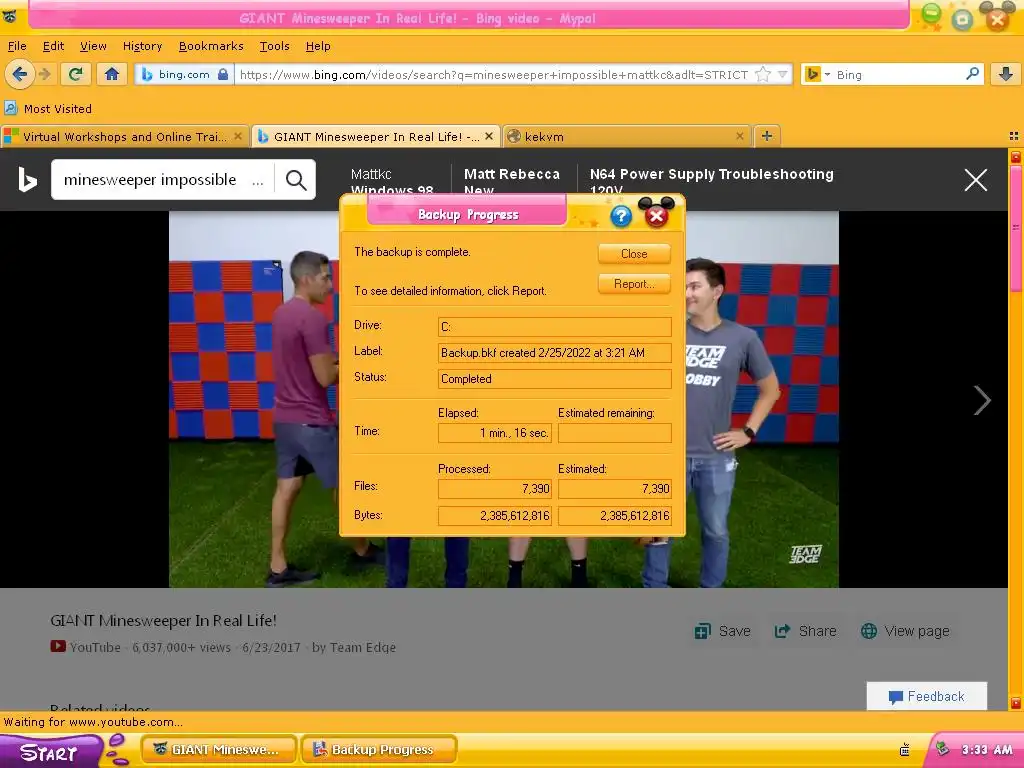Go to next video with right chevron
1024x768 pixels.
click(982, 400)
